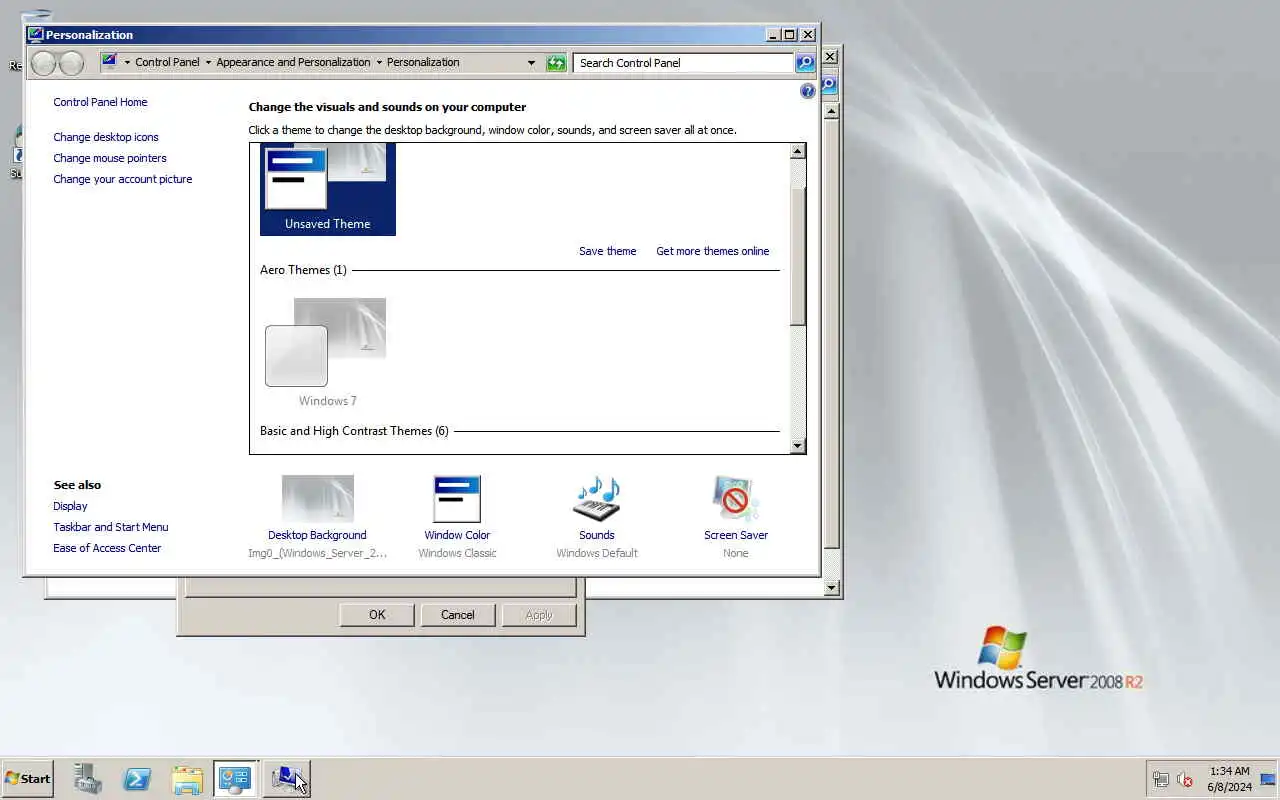
Task: Open Server Manager from taskbar
Action: pos(88,778)
